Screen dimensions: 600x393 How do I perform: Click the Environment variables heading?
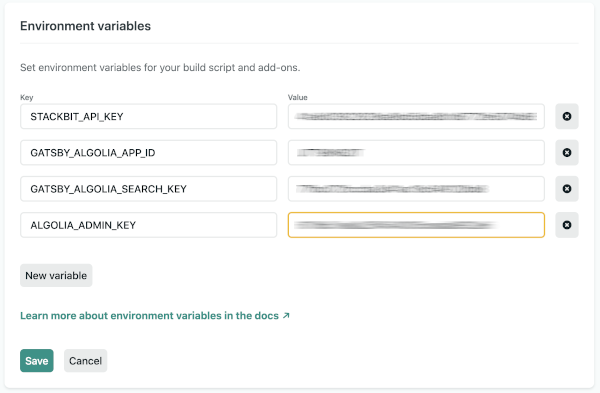pyautogui.click(x=85, y=26)
